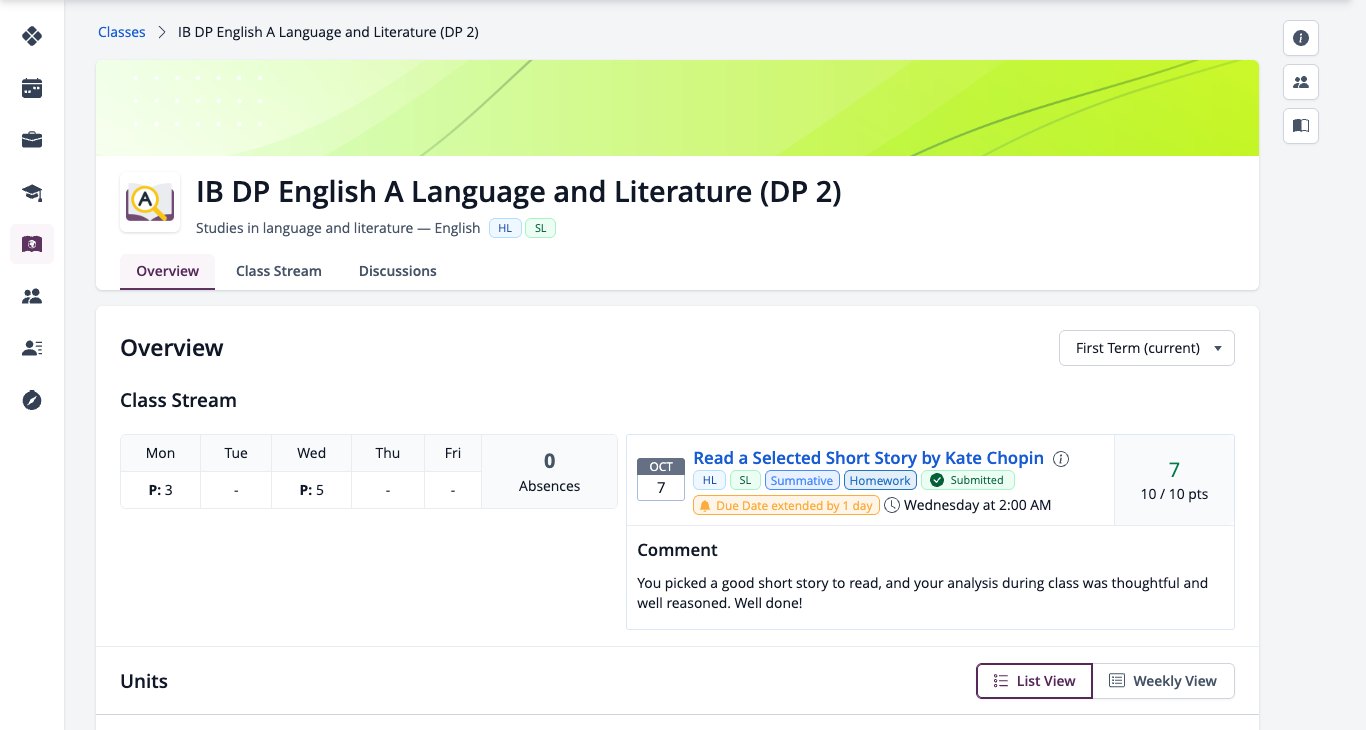The width and height of the screenshot is (1366, 730).
Task: Select the highlighted classes sidebar icon
Action: point(32,244)
